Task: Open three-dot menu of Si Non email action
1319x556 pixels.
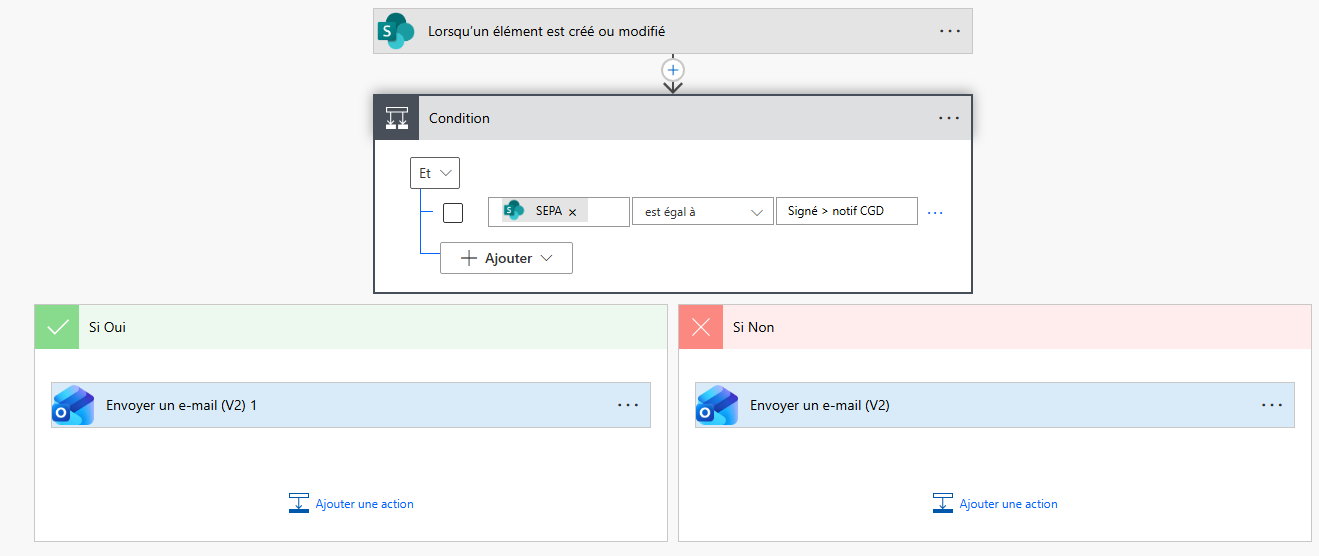Action: click(1272, 405)
